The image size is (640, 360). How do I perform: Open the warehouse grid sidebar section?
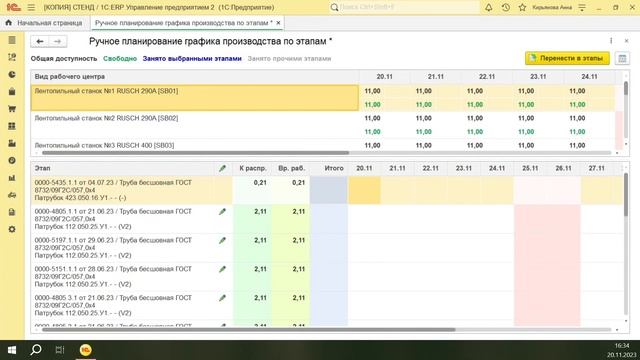(x=12, y=126)
